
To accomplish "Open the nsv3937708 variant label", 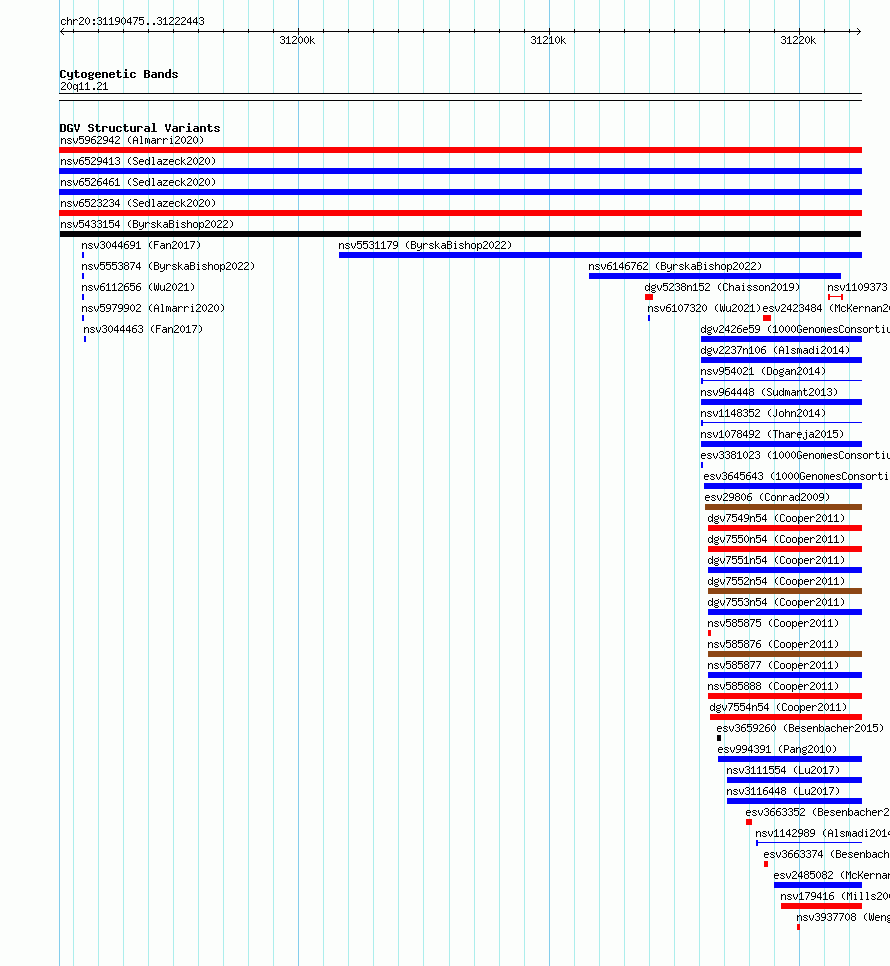I will coord(843,915).
